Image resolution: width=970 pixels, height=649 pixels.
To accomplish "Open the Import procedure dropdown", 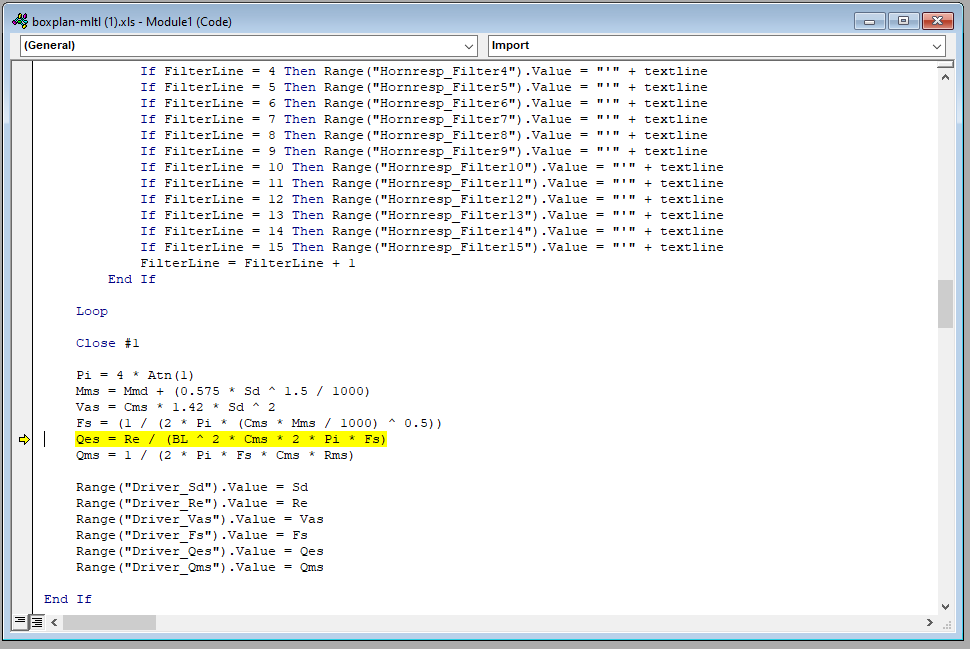I will 716,46.
